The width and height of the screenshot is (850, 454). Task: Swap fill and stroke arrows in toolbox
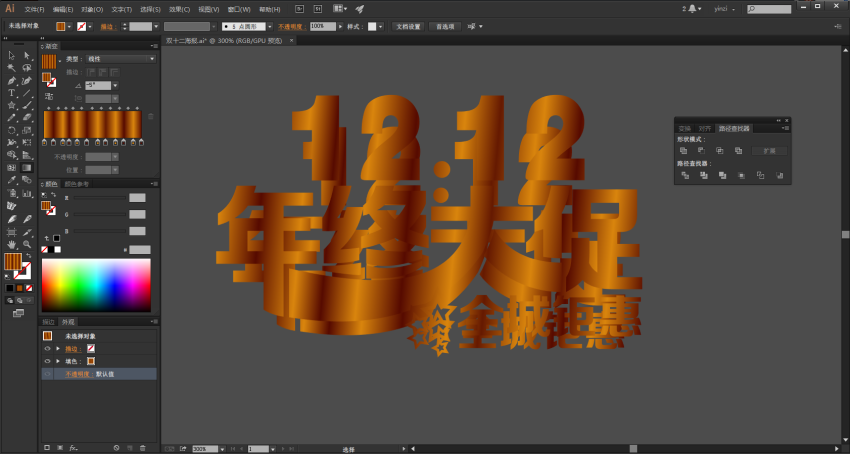(x=29, y=255)
